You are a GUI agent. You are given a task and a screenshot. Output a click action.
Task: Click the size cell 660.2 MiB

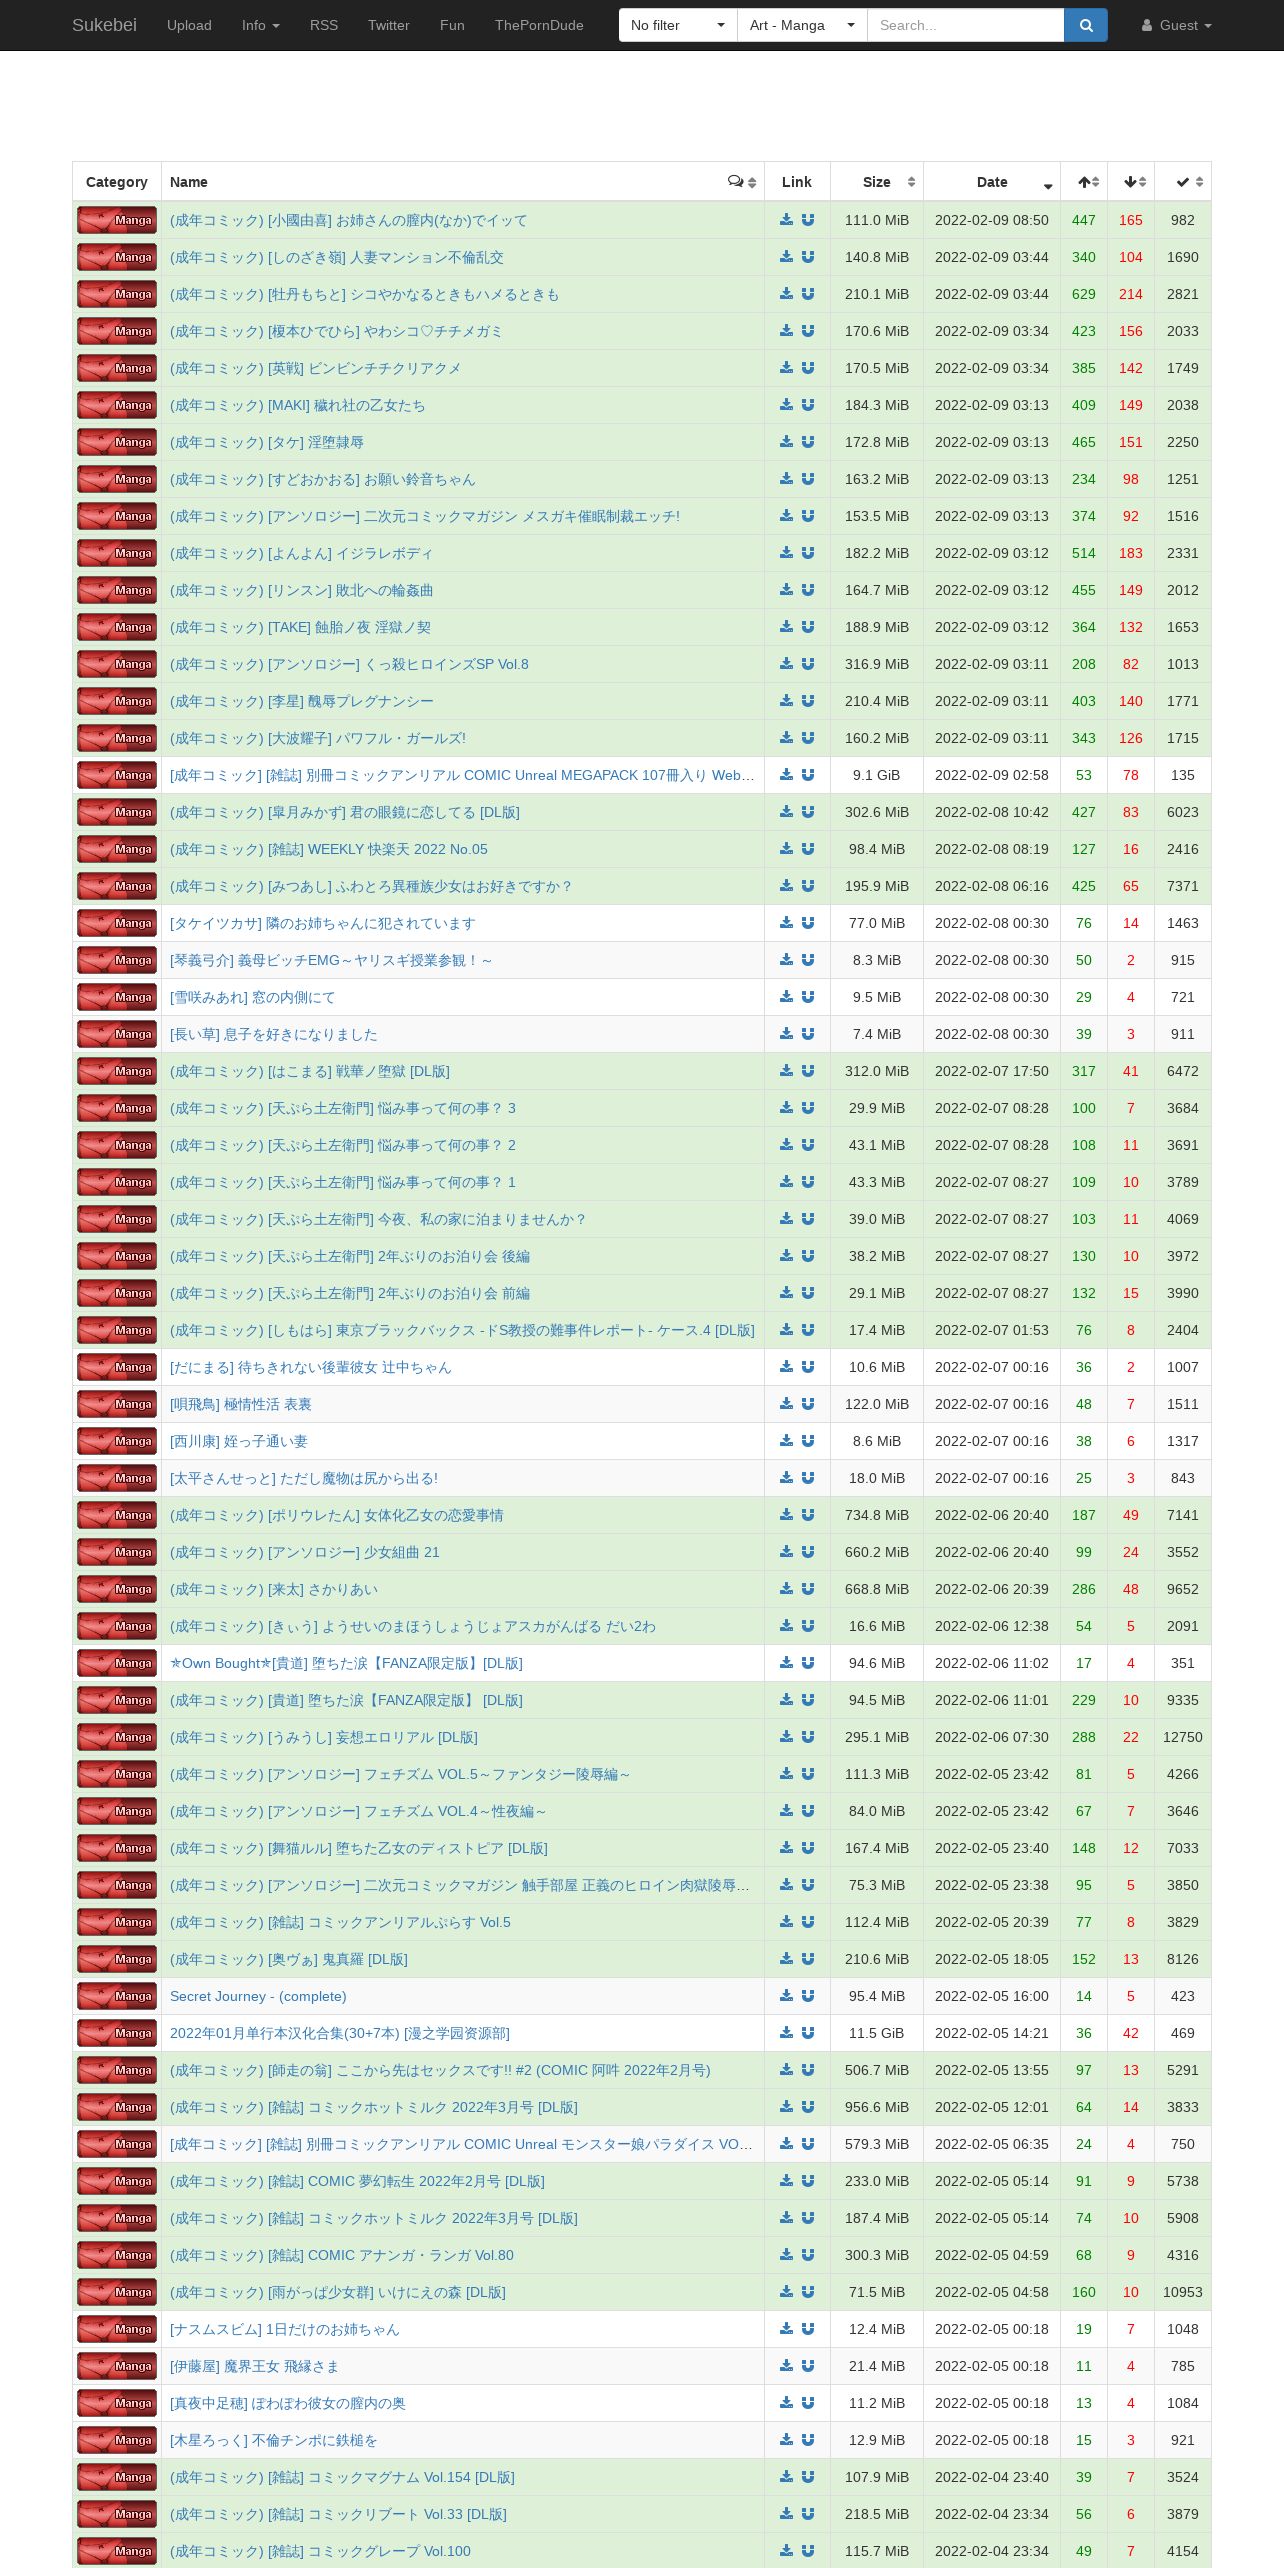coord(877,1552)
